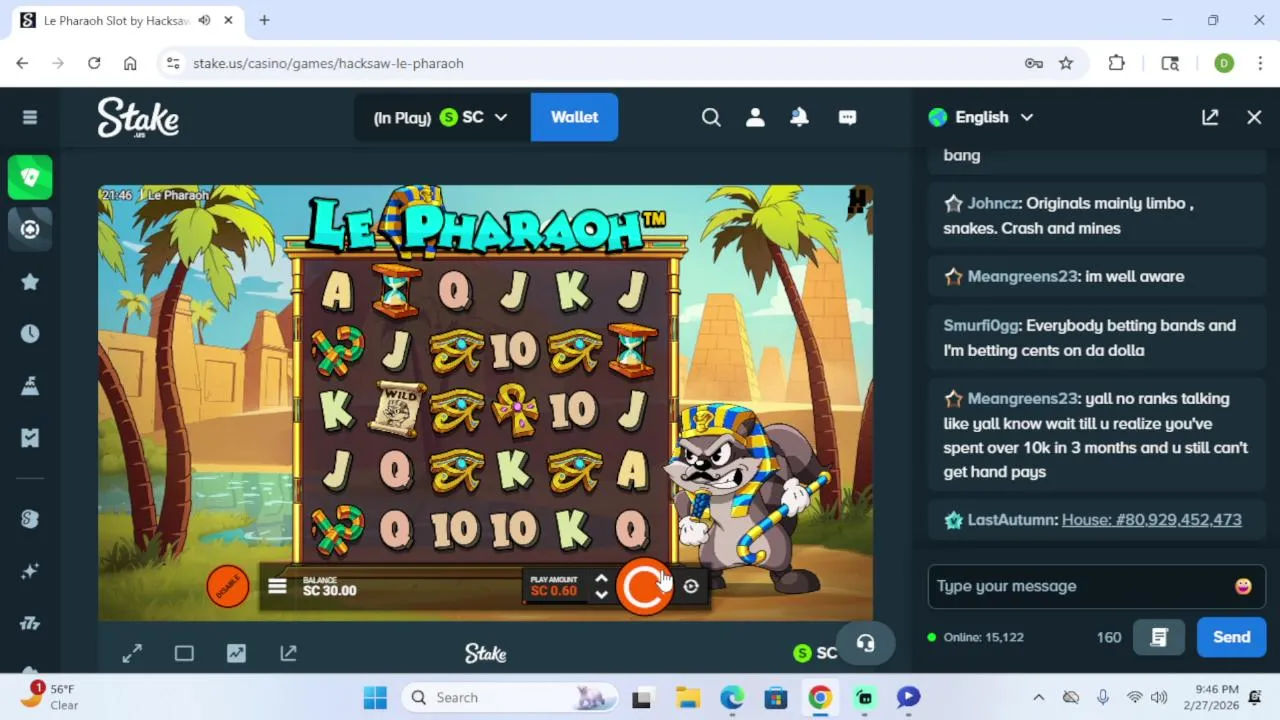Open the slot game hamburger menu
This screenshot has width=1280, height=720.
(x=277, y=587)
